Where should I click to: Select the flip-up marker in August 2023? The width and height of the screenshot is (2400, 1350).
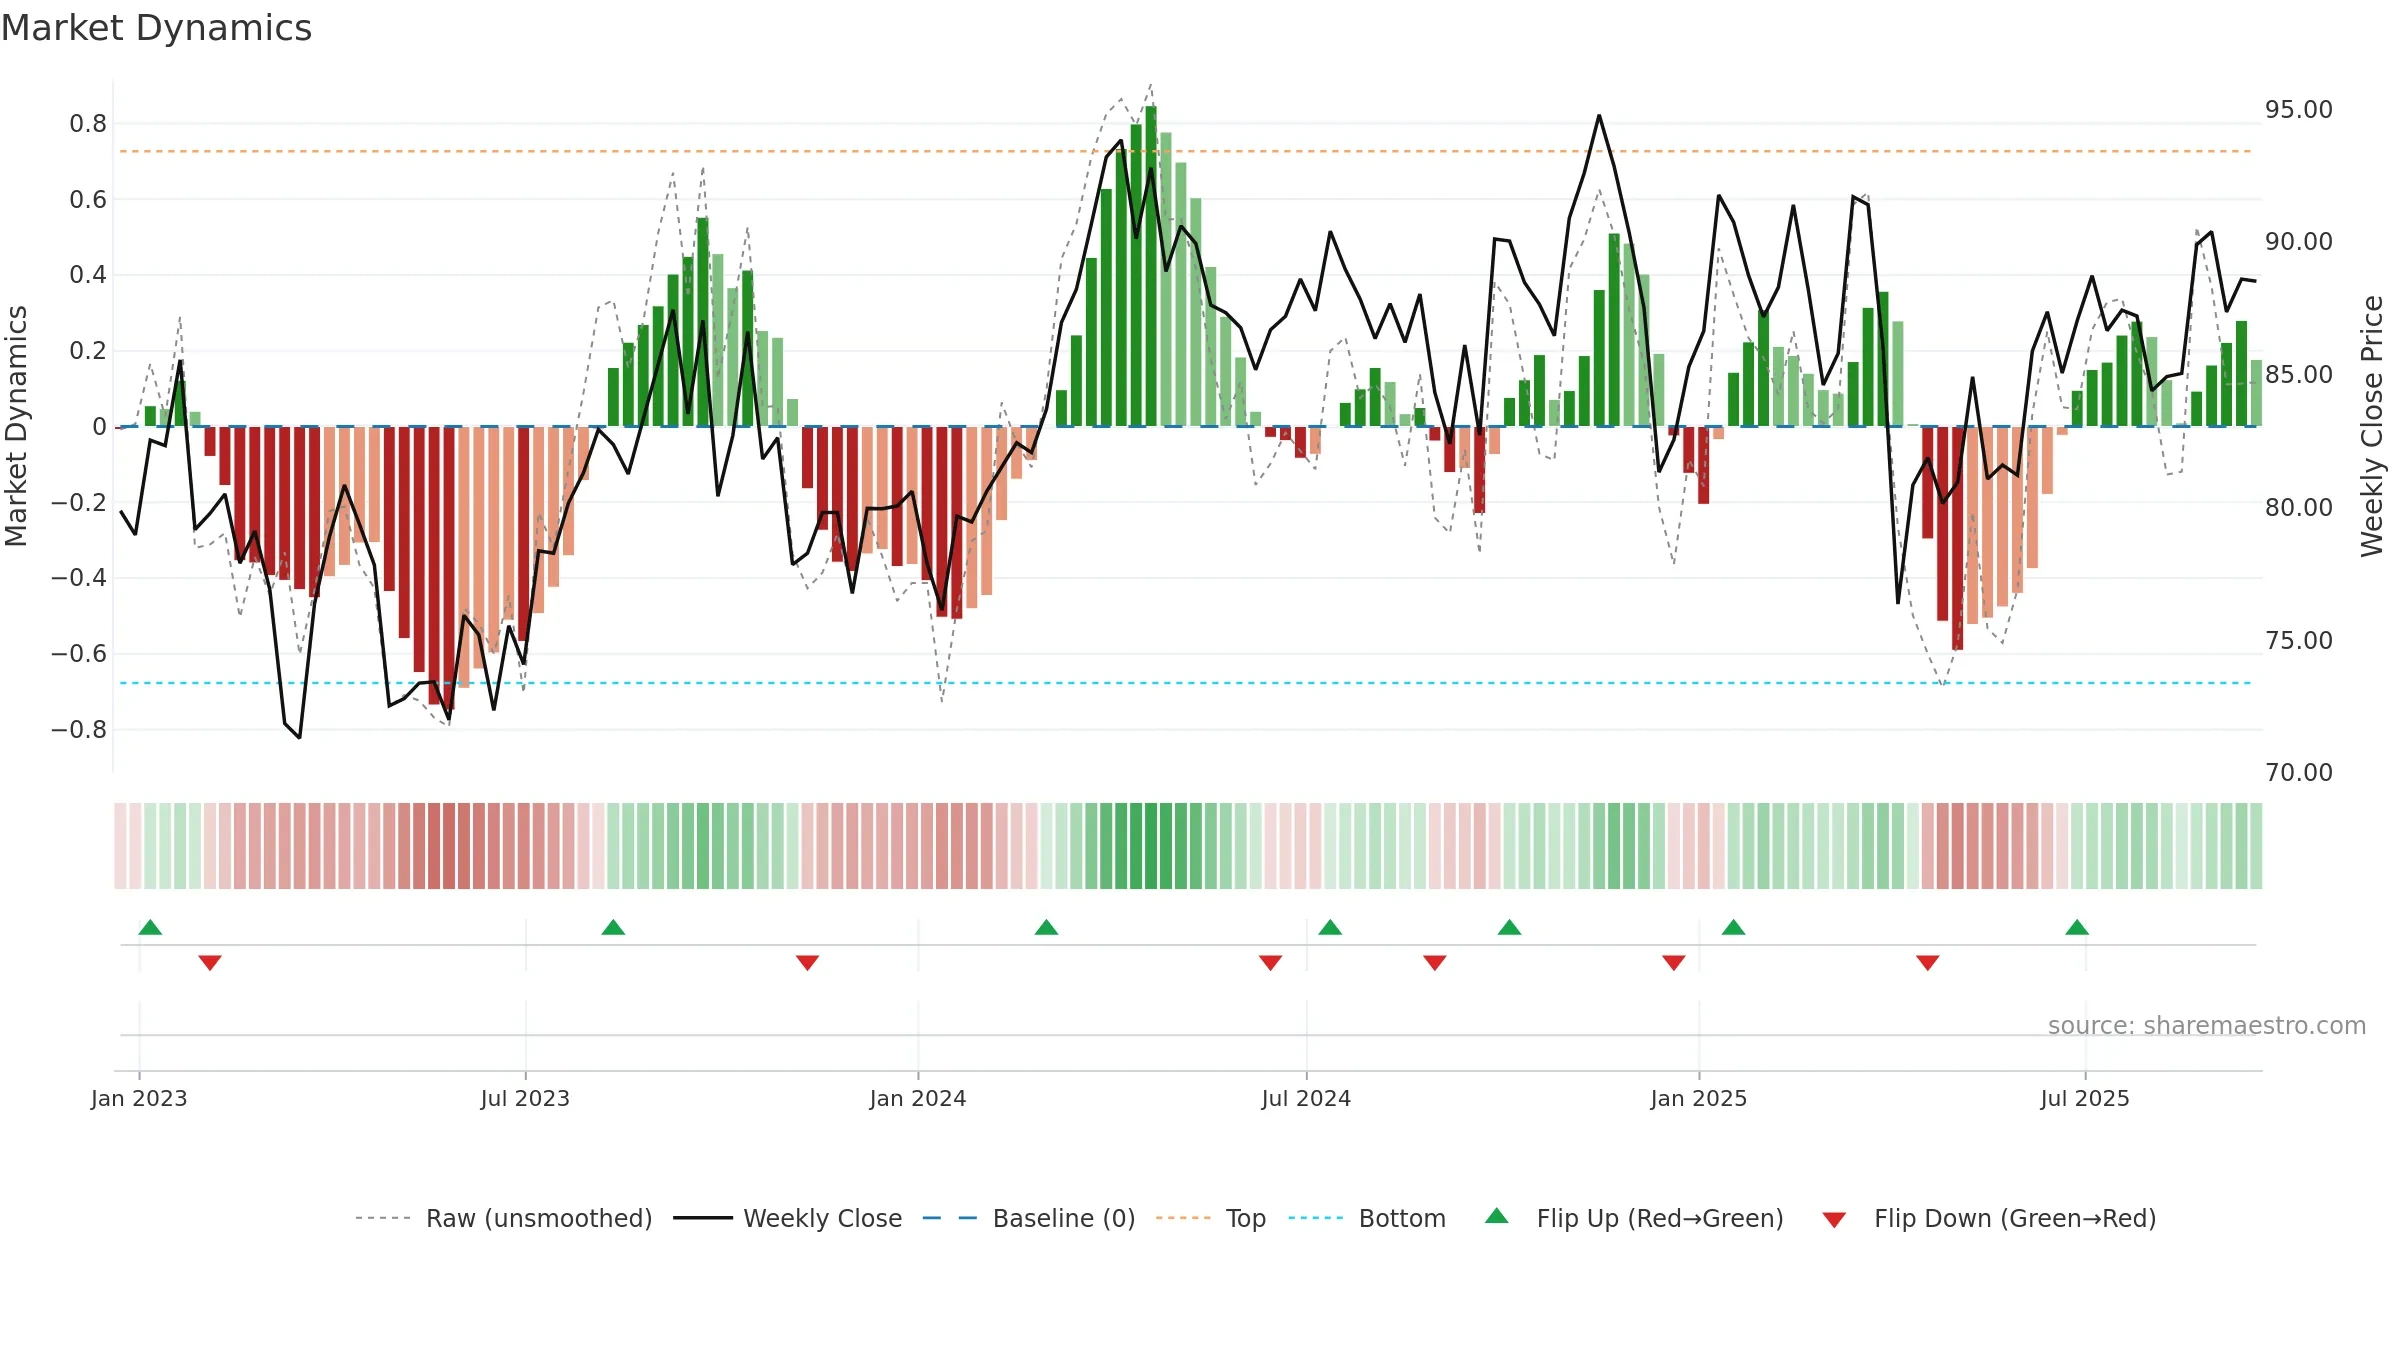(x=613, y=927)
